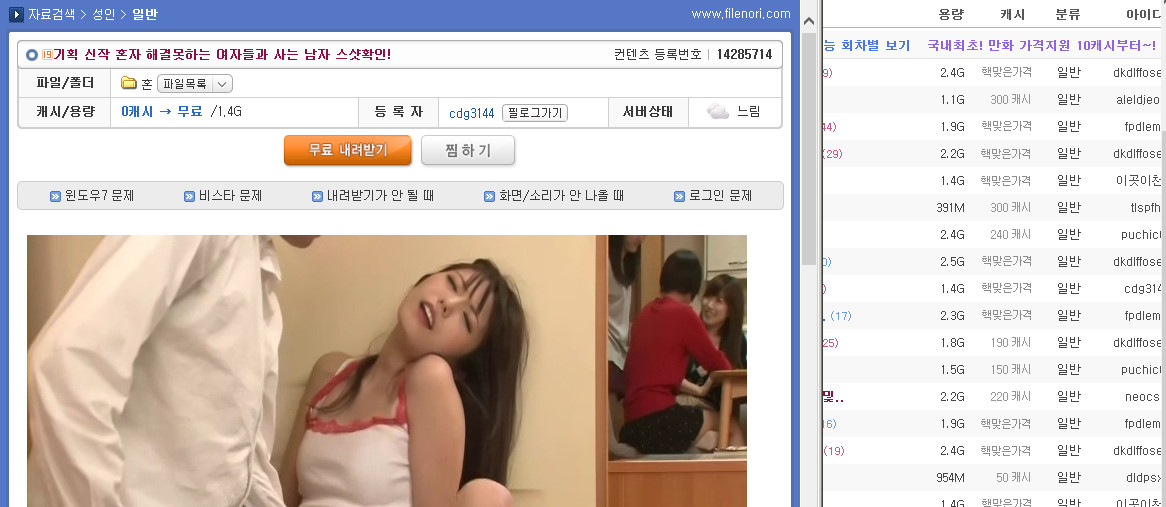Select the 391M size cell in list

coord(951,207)
